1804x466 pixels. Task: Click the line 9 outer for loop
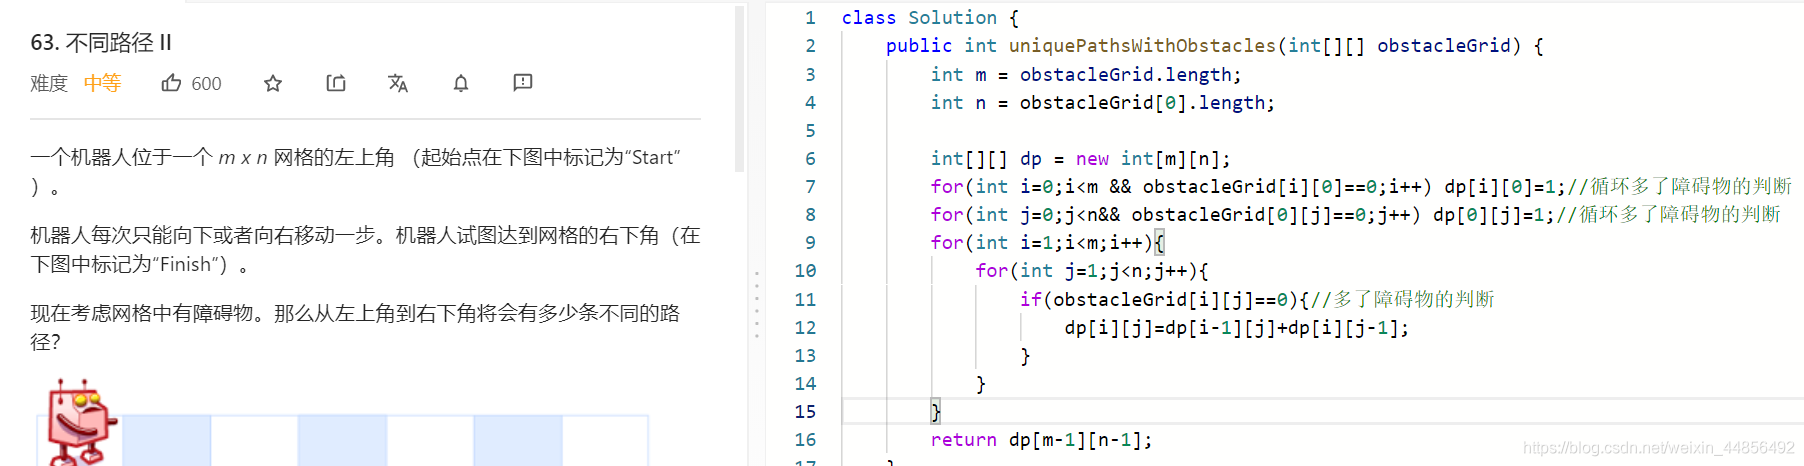click(x=1047, y=243)
